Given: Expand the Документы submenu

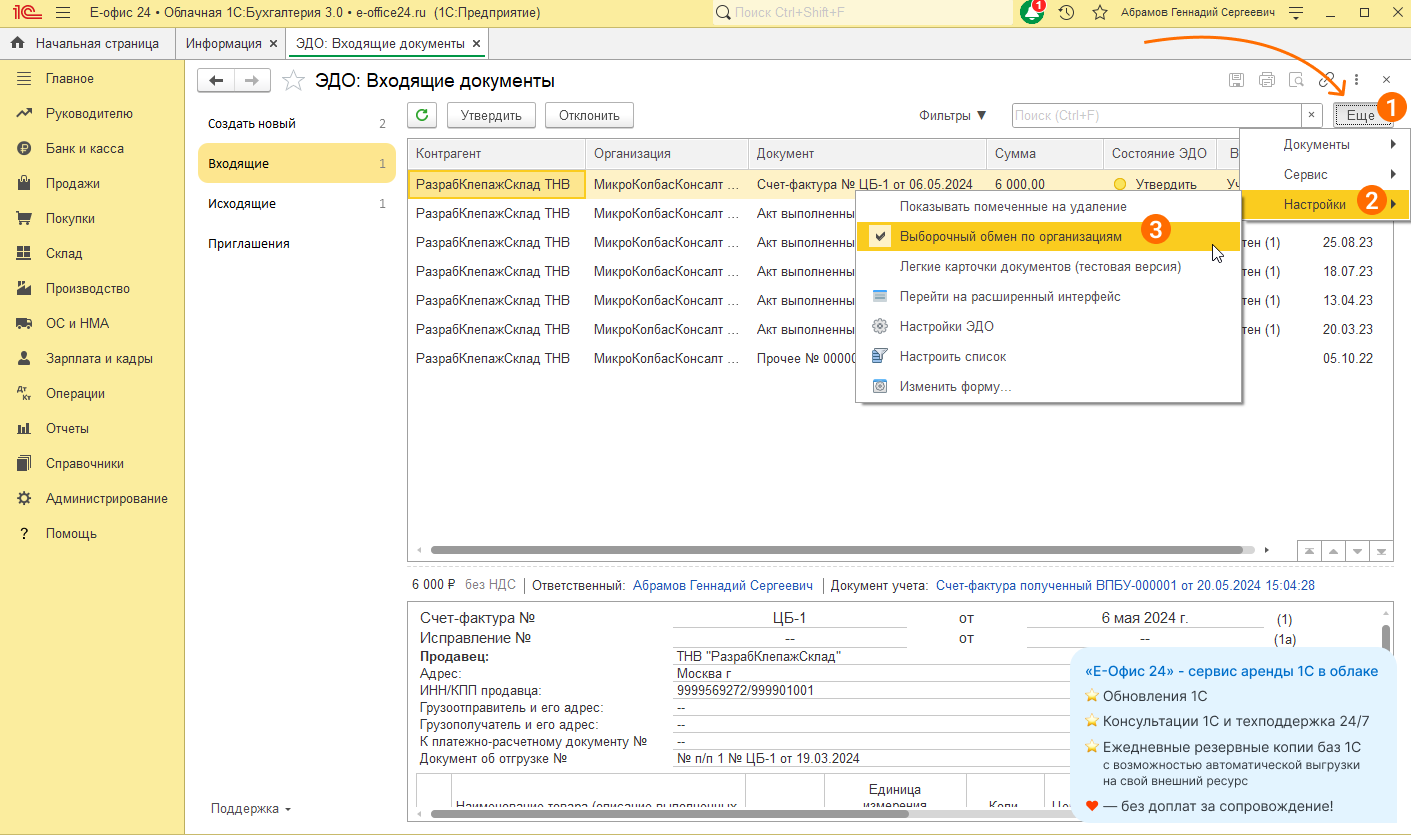Looking at the screenshot, I should [x=1325, y=144].
